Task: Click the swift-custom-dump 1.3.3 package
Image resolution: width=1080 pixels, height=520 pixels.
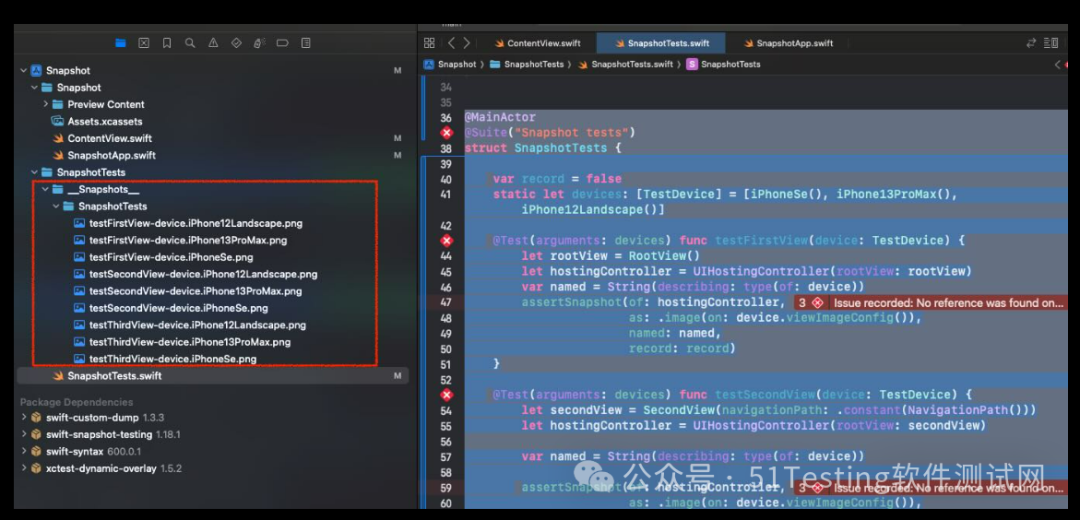Action: click(x=98, y=417)
